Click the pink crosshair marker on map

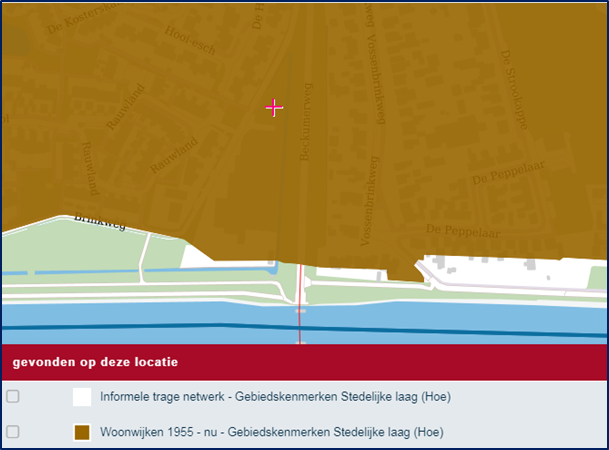(x=274, y=108)
